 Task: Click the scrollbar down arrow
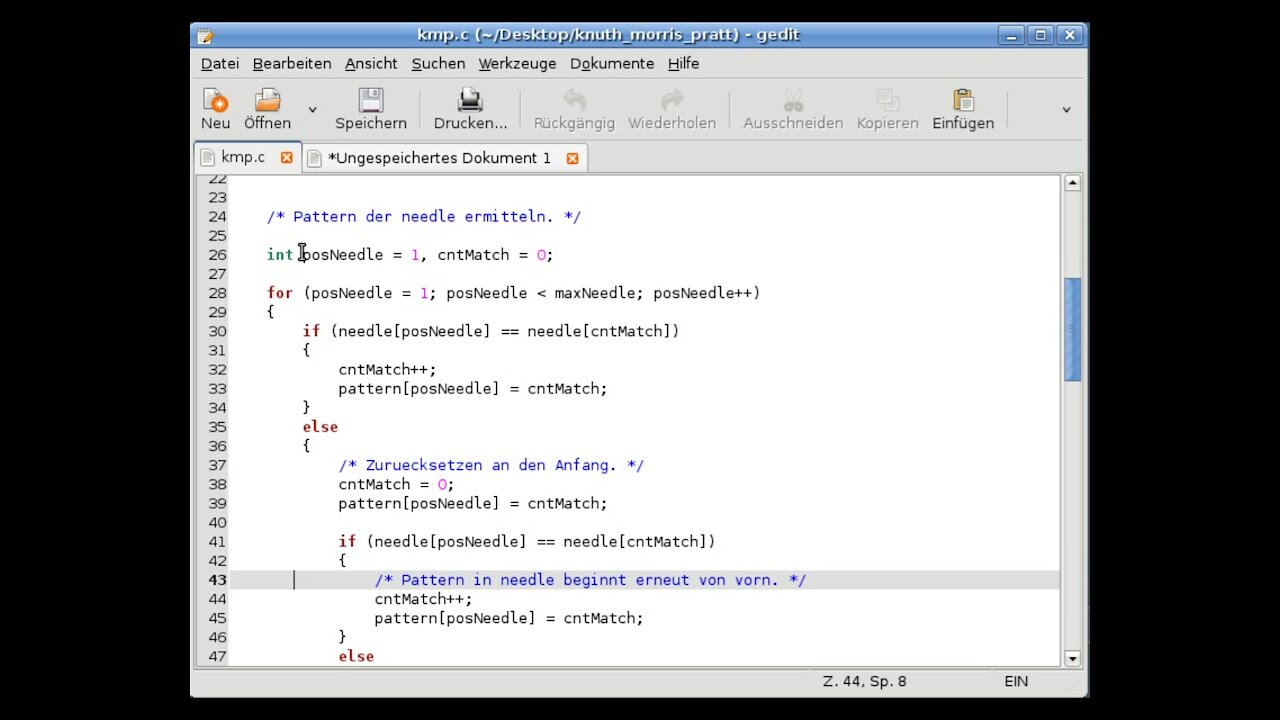pyautogui.click(x=1072, y=658)
